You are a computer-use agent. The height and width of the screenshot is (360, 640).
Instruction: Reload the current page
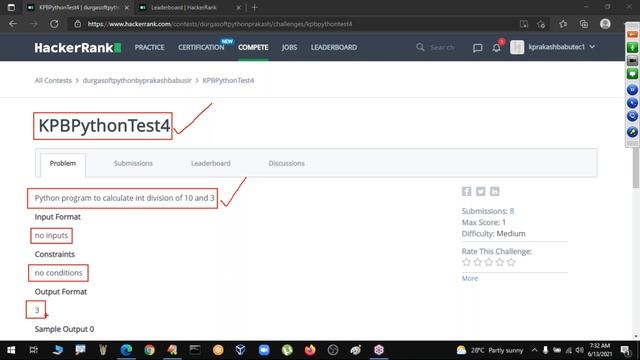click(54, 24)
